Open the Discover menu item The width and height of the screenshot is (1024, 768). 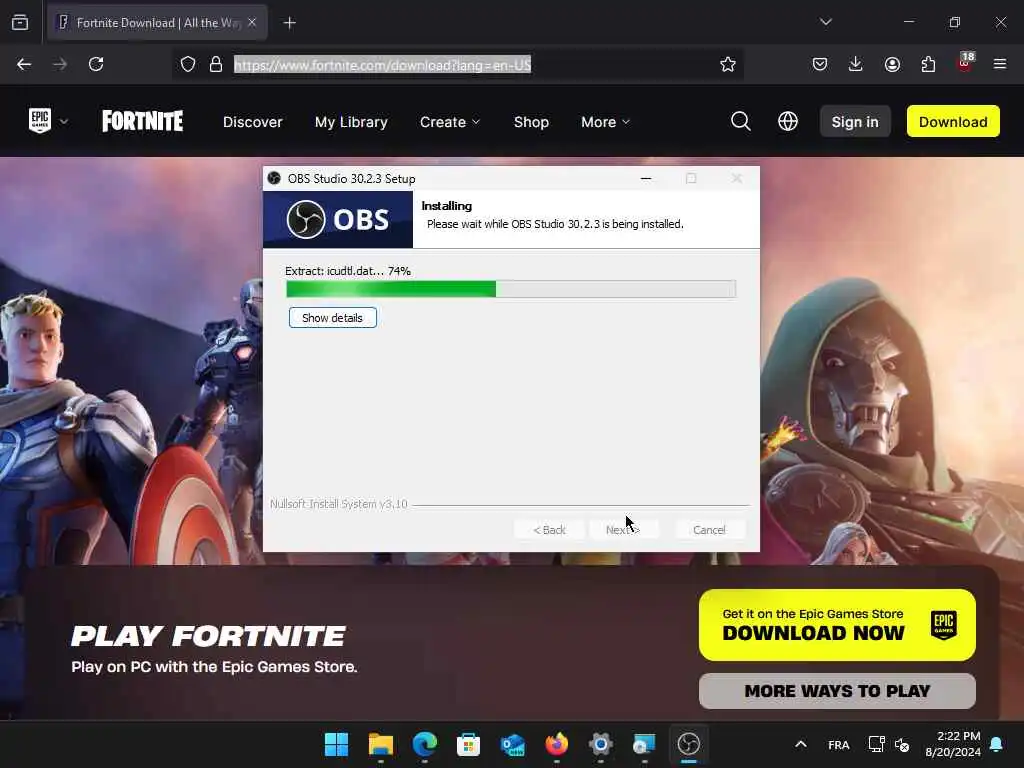pos(253,122)
